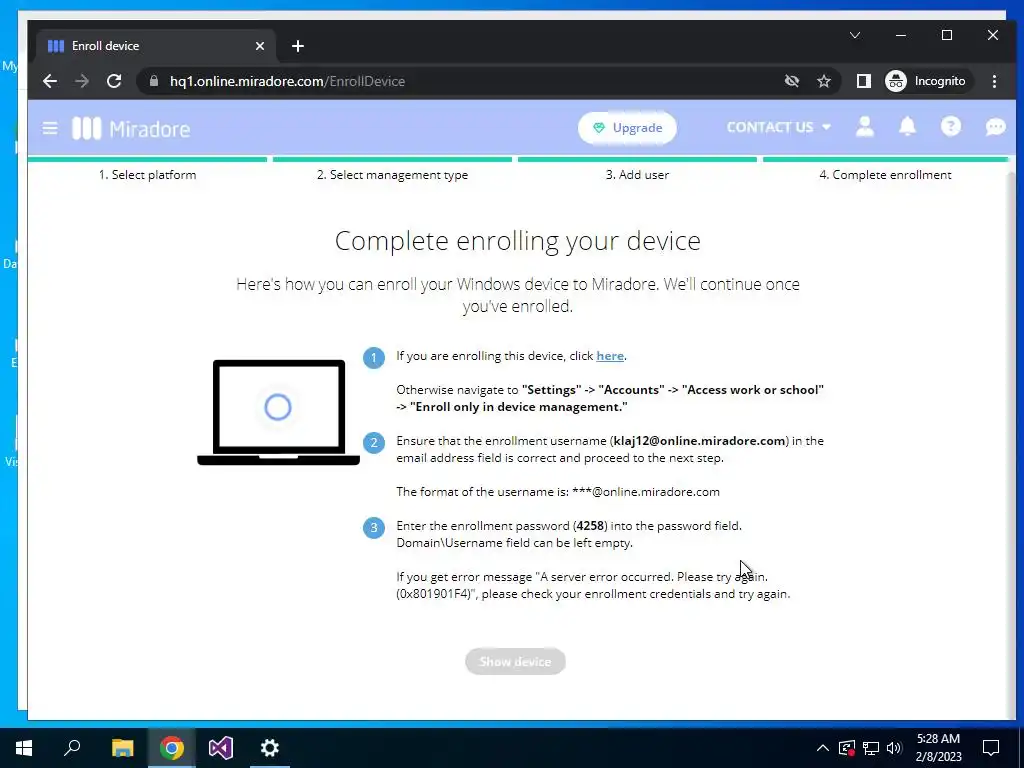The height and width of the screenshot is (768, 1024).
Task: Click the enrollment password 4258
Action: (x=591, y=526)
